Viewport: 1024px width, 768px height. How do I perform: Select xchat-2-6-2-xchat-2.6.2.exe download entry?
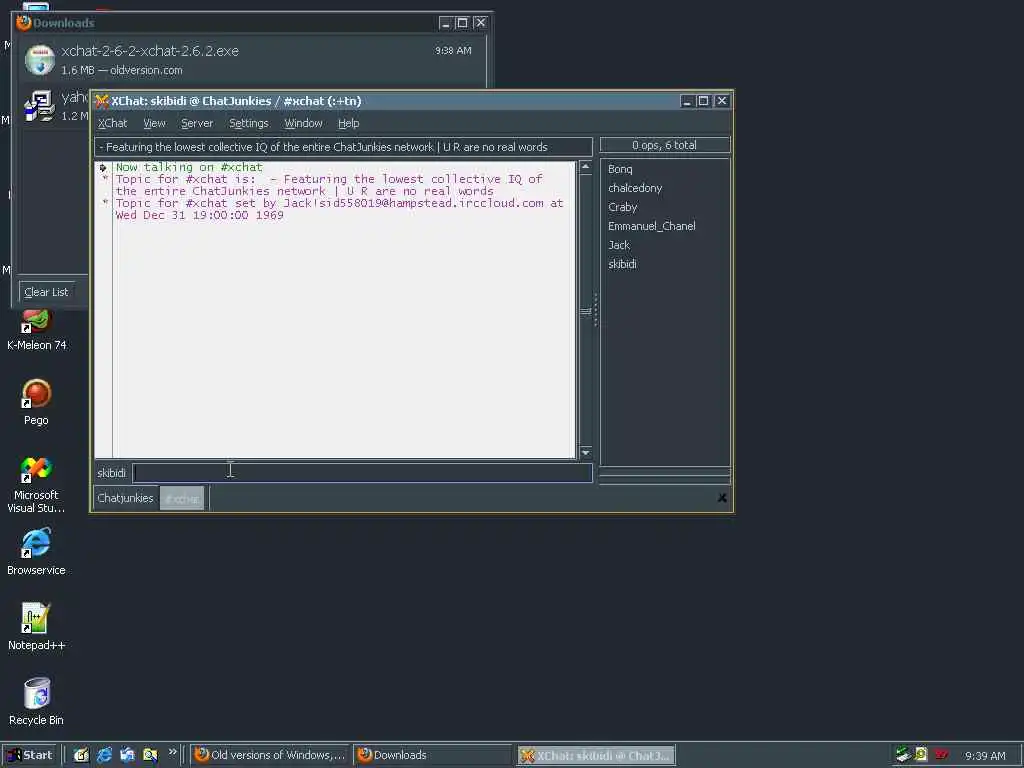tap(251, 59)
